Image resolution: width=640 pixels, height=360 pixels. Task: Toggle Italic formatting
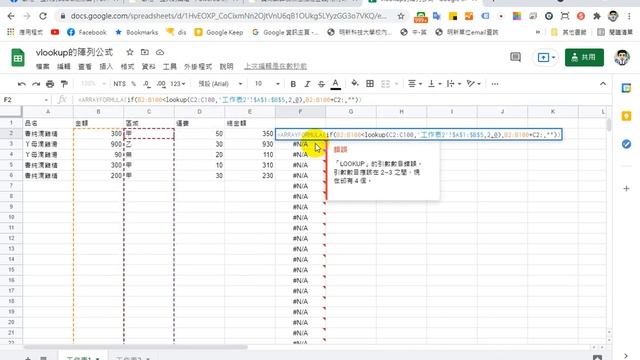(x=307, y=84)
